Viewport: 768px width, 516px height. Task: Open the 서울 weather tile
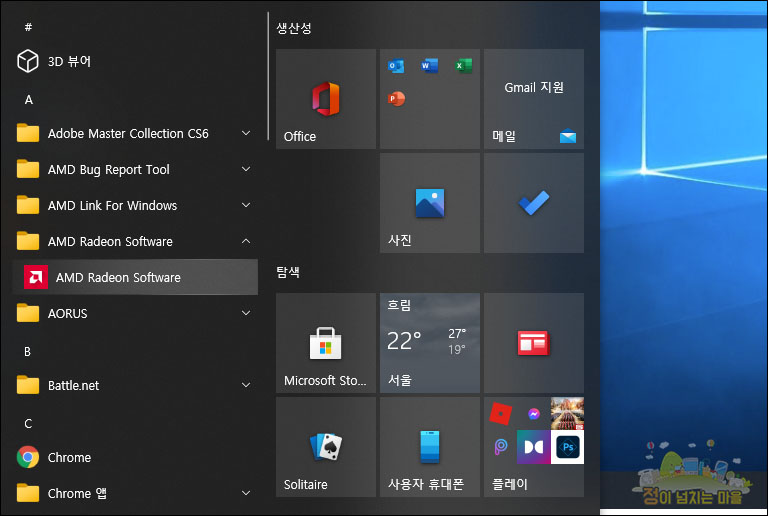[430, 343]
